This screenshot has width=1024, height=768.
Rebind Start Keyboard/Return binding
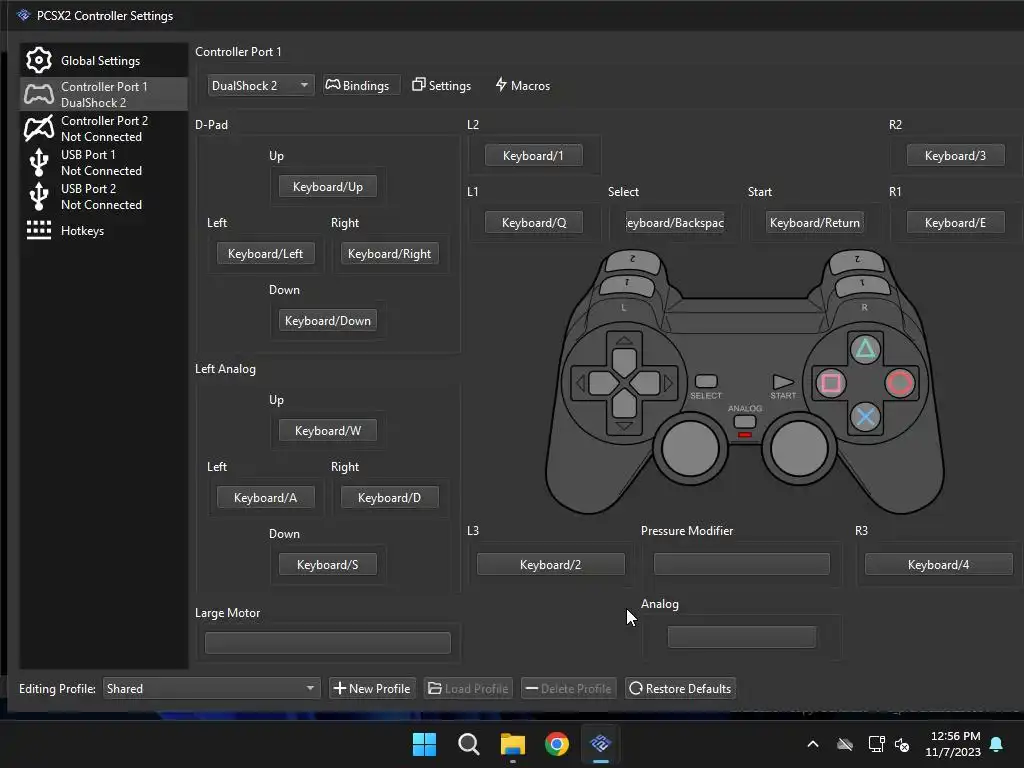[814, 223]
